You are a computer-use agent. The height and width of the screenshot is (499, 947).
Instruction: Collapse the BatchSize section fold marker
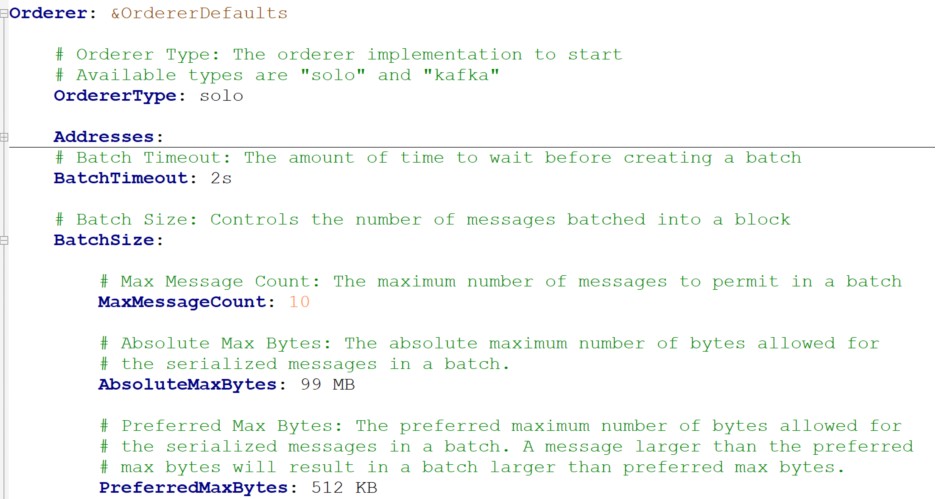pyautogui.click(x=4, y=240)
